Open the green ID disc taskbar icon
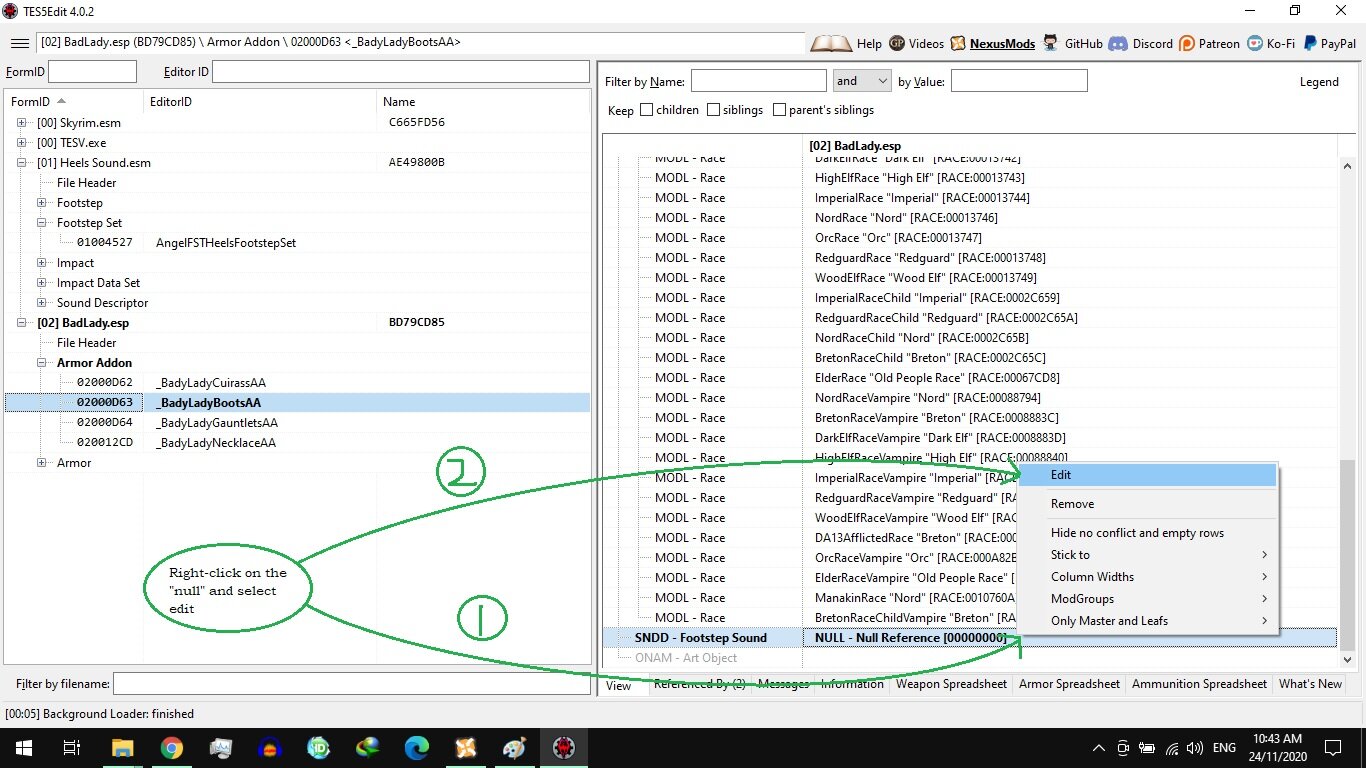The height and width of the screenshot is (768, 1366). tap(318, 748)
